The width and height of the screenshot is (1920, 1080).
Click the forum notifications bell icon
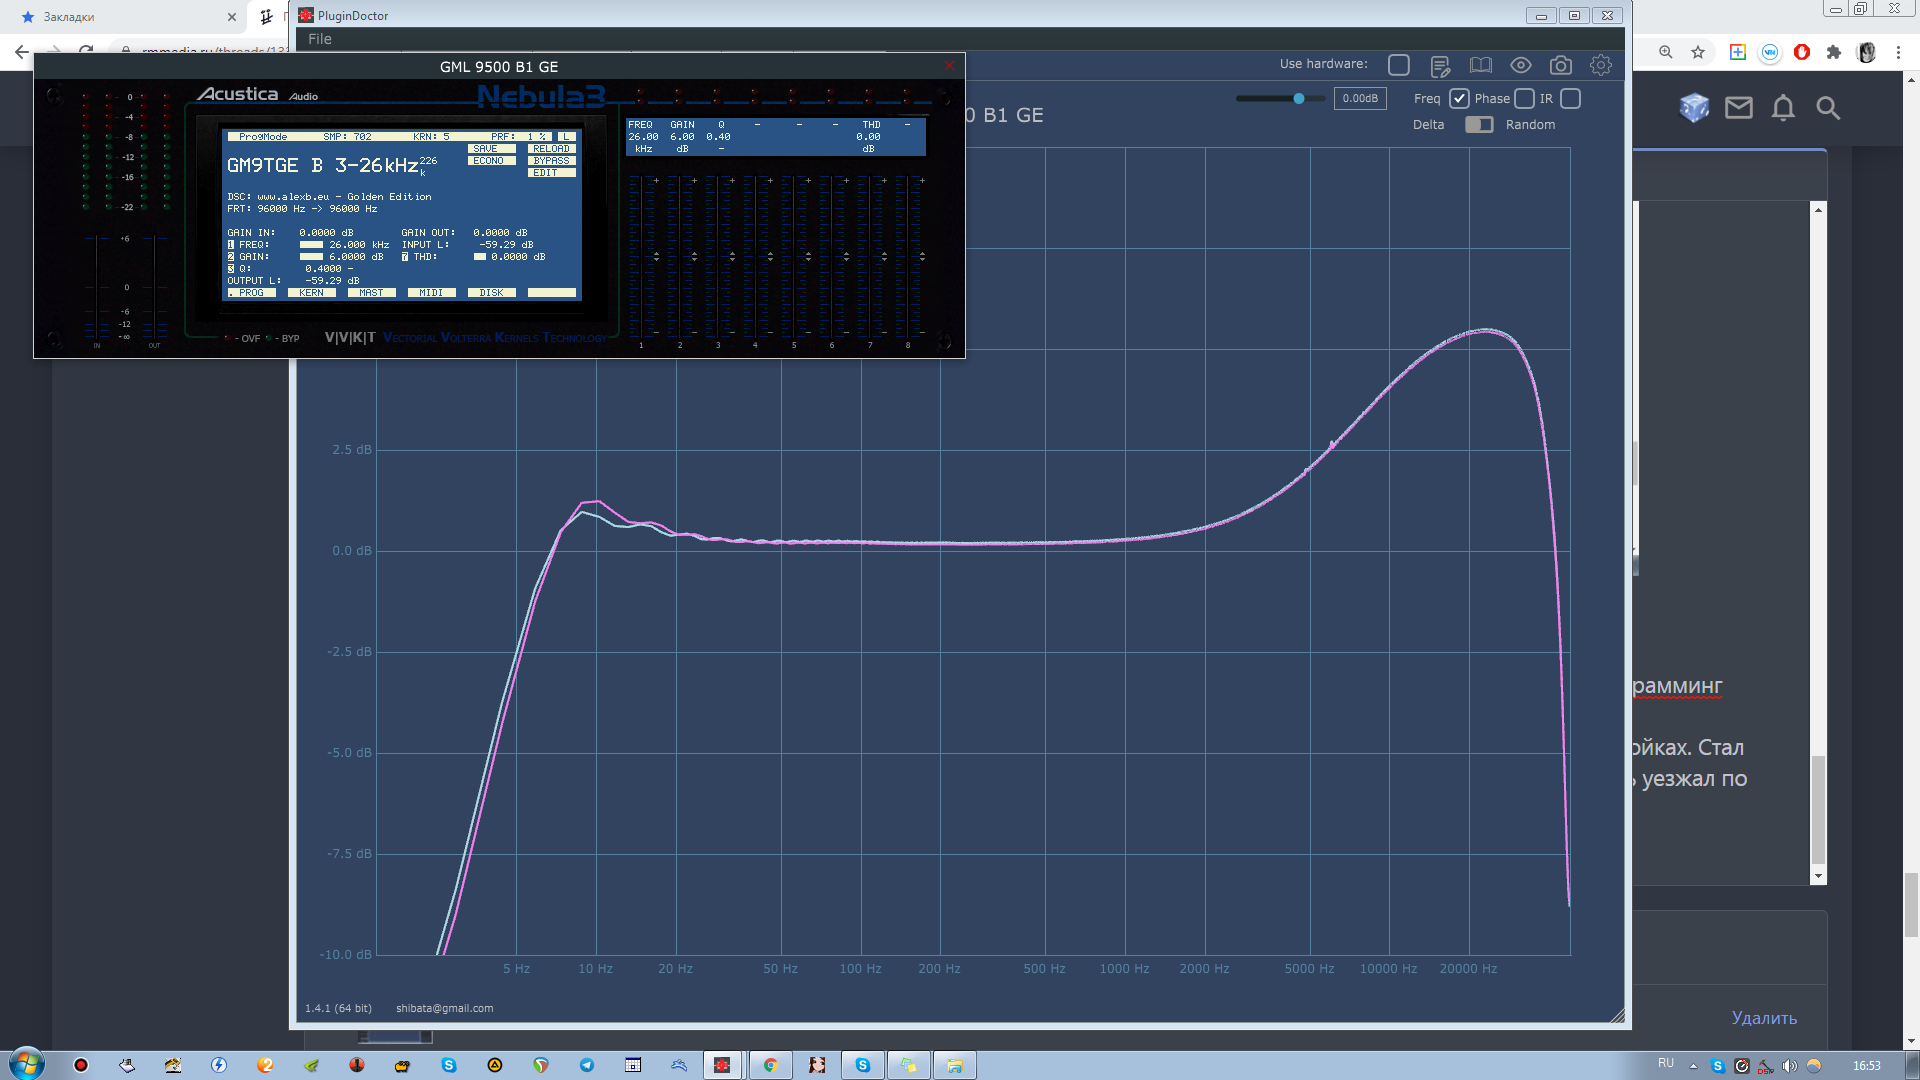pos(1782,108)
